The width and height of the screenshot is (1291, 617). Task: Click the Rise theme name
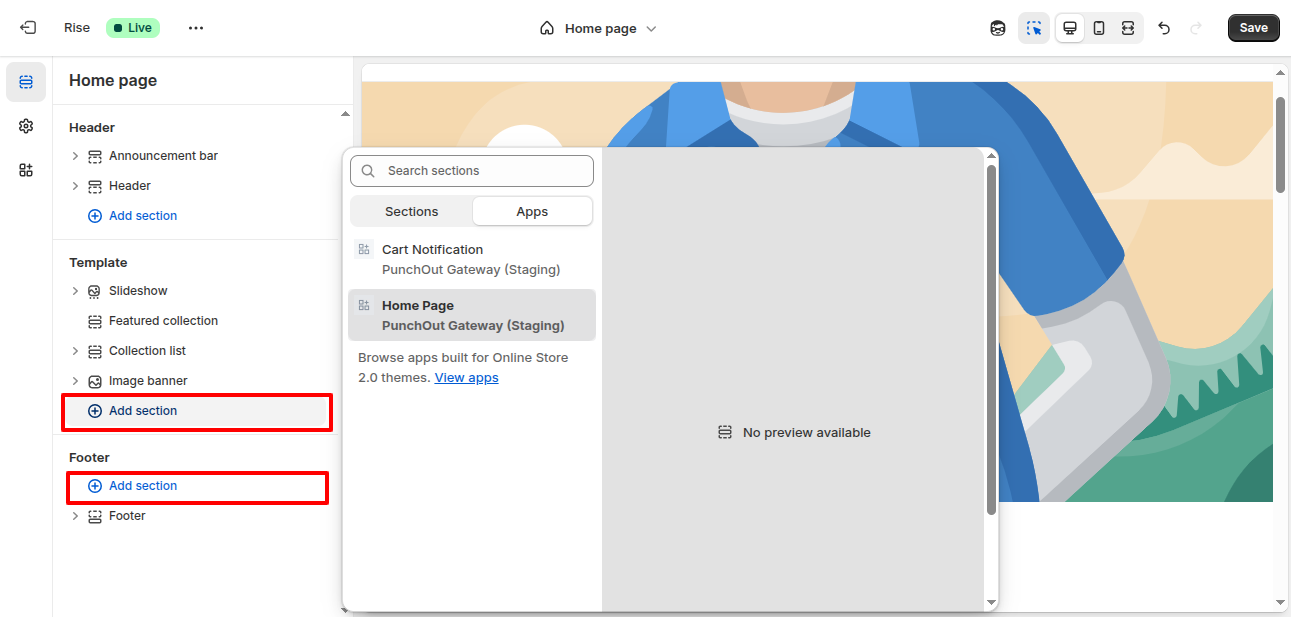click(x=77, y=28)
